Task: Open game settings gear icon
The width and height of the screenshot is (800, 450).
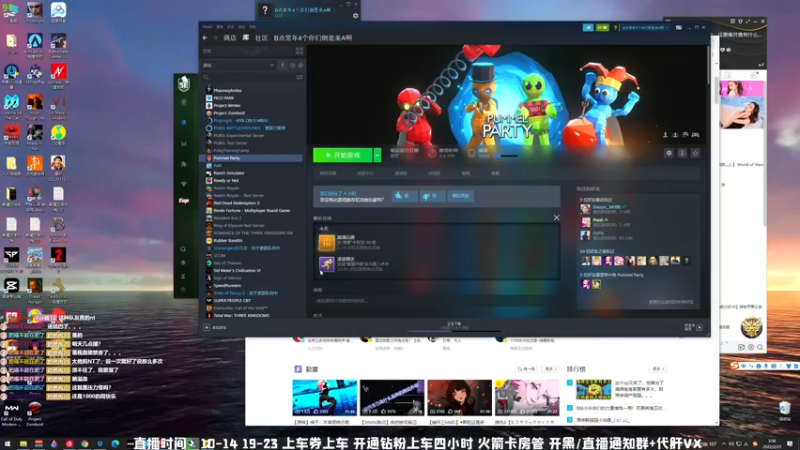Action: 668,153
